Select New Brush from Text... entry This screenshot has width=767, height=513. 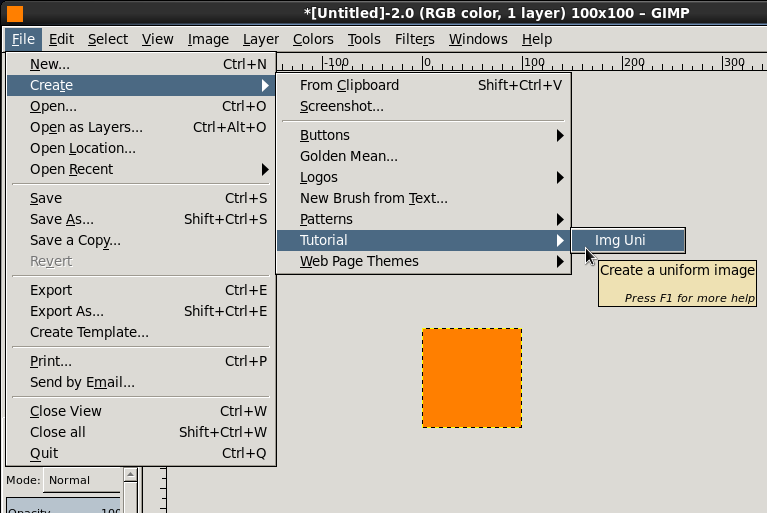coord(374,198)
